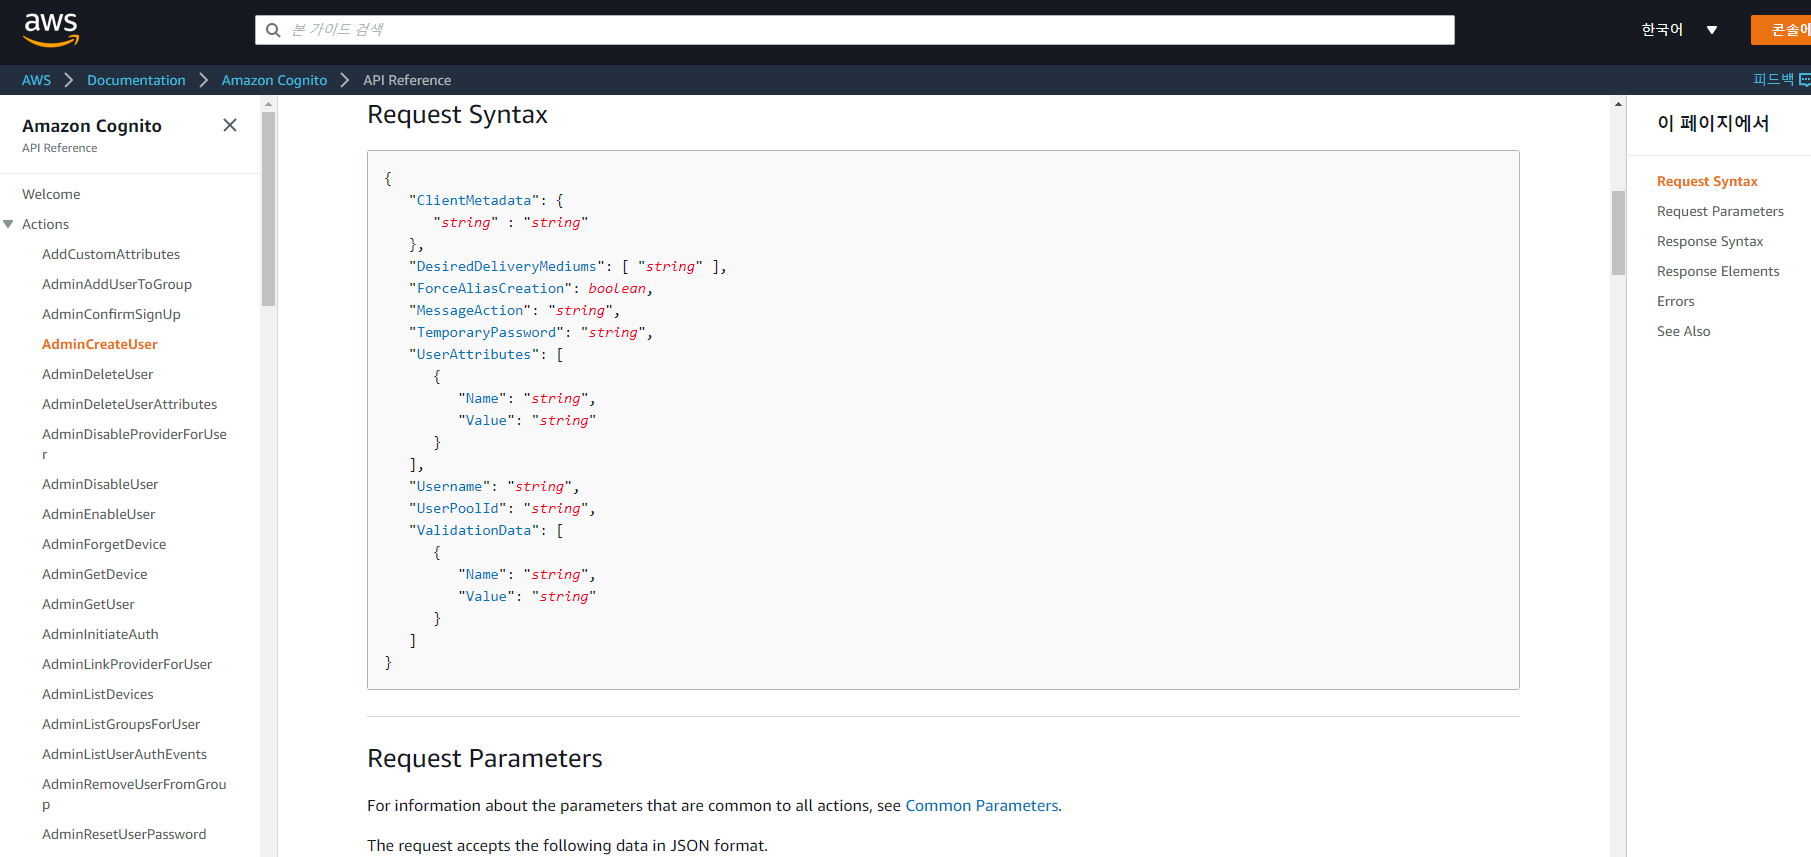Close the Amazon Cognito sidebar
1811x857 pixels.
click(x=230, y=125)
